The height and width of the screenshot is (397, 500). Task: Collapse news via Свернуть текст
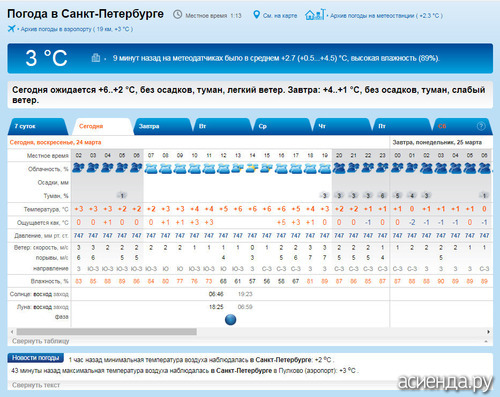(36, 385)
